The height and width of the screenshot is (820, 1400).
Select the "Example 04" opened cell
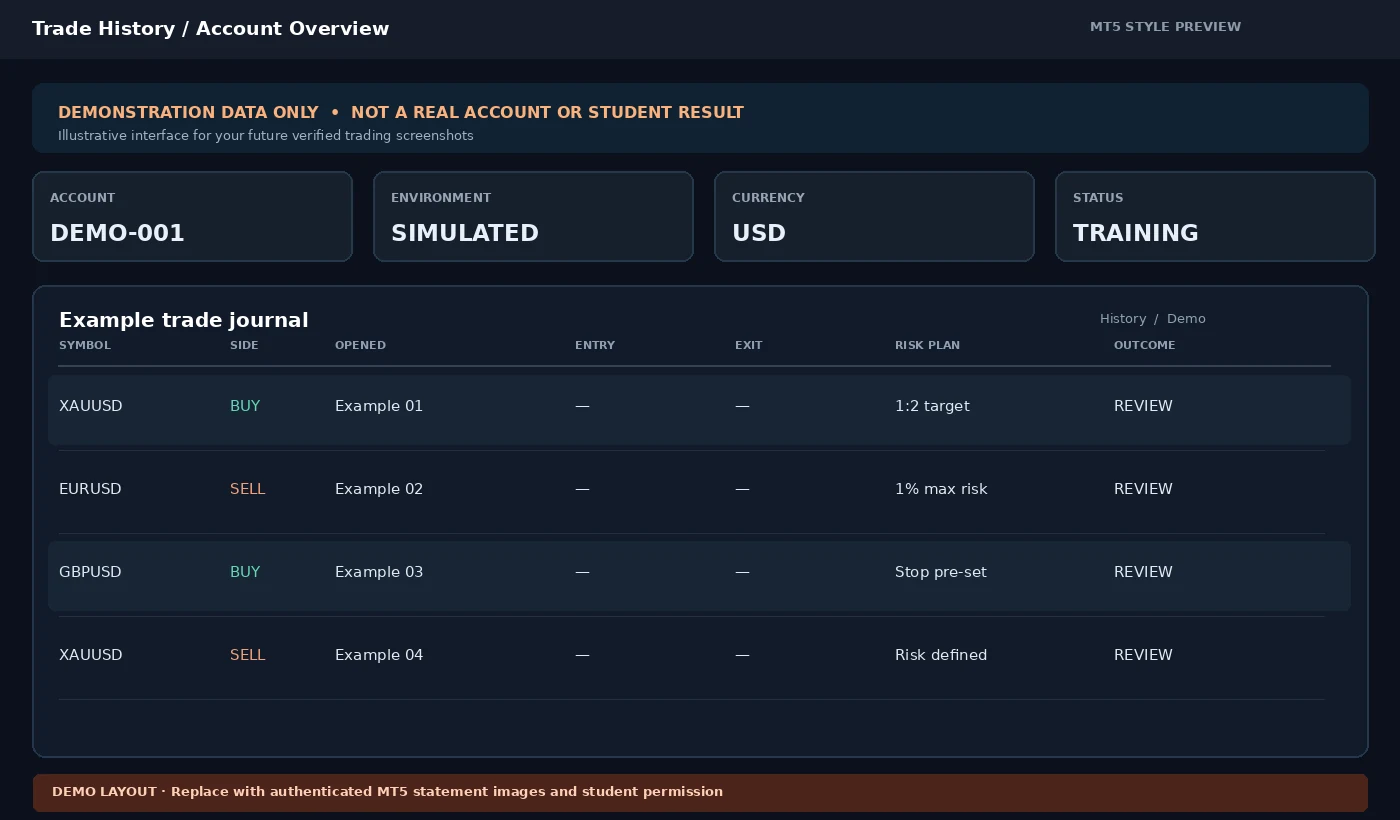379,655
